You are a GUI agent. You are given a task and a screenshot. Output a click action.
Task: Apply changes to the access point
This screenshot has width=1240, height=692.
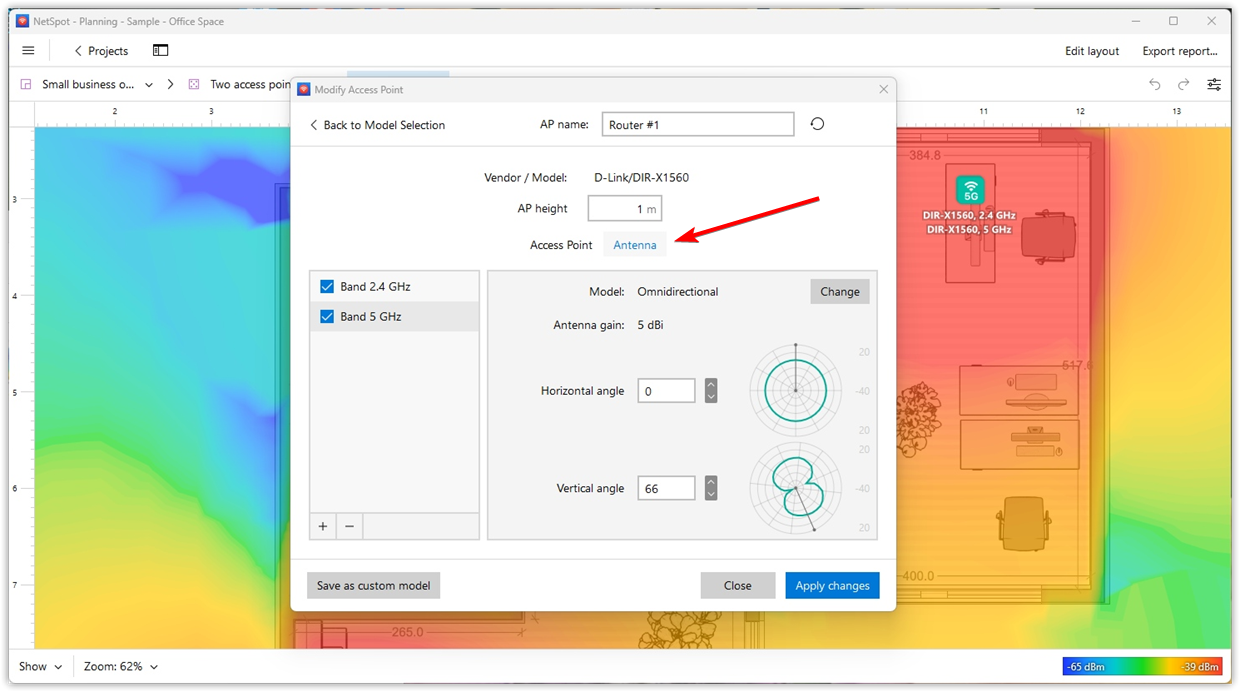tap(832, 585)
